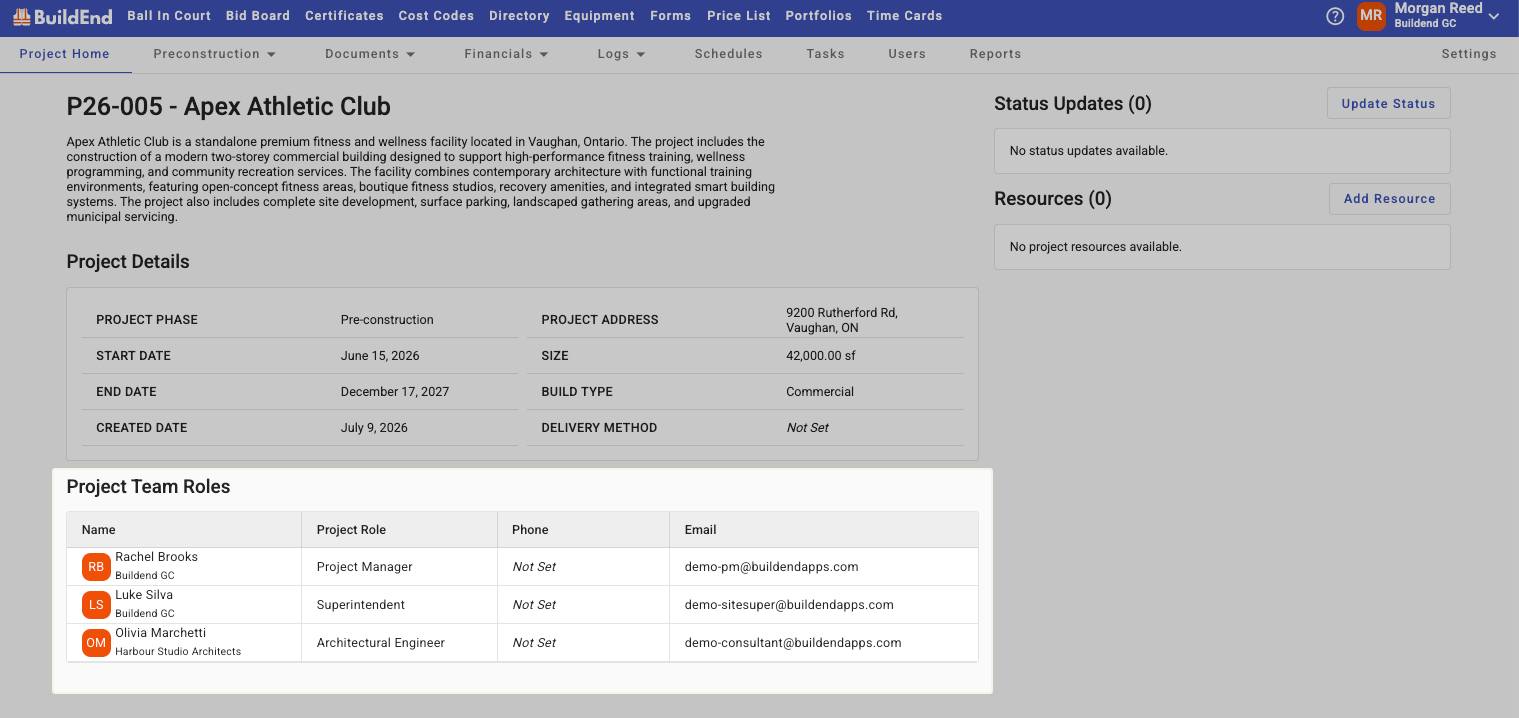The height and width of the screenshot is (718, 1519).
Task: Click the Status Updates (0) heading
Action: pyautogui.click(x=1073, y=104)
